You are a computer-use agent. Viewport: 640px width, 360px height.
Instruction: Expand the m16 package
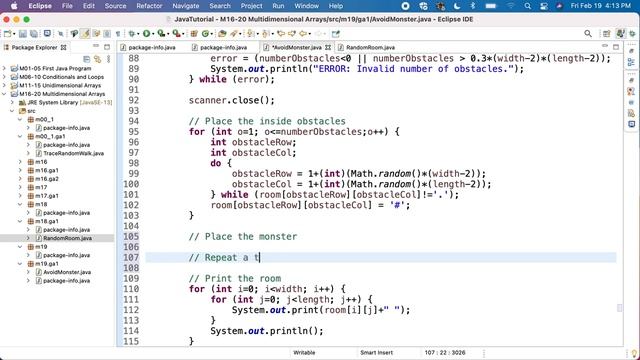[20, 162]
